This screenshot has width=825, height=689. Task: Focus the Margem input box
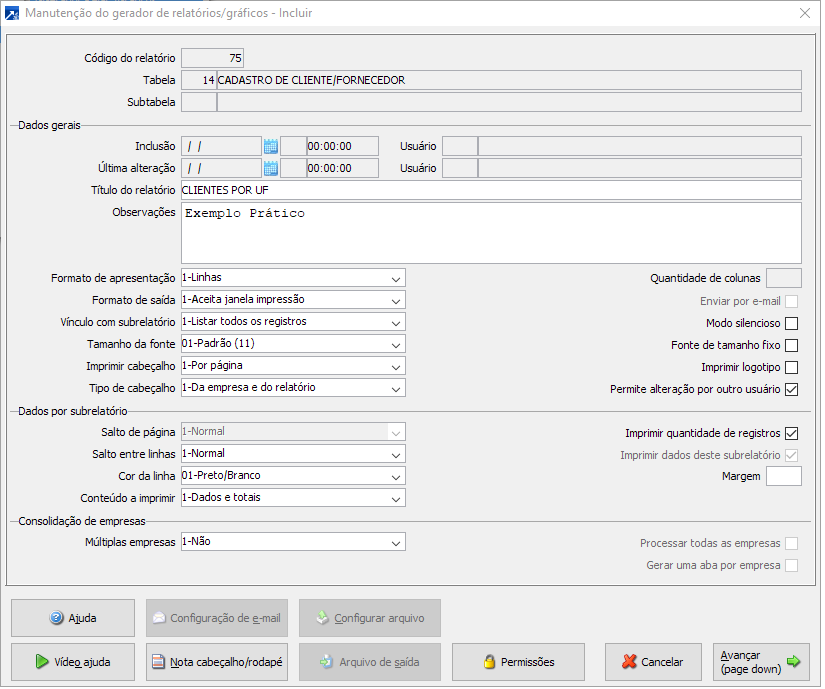pyautogui.click(x=783, y=476)
